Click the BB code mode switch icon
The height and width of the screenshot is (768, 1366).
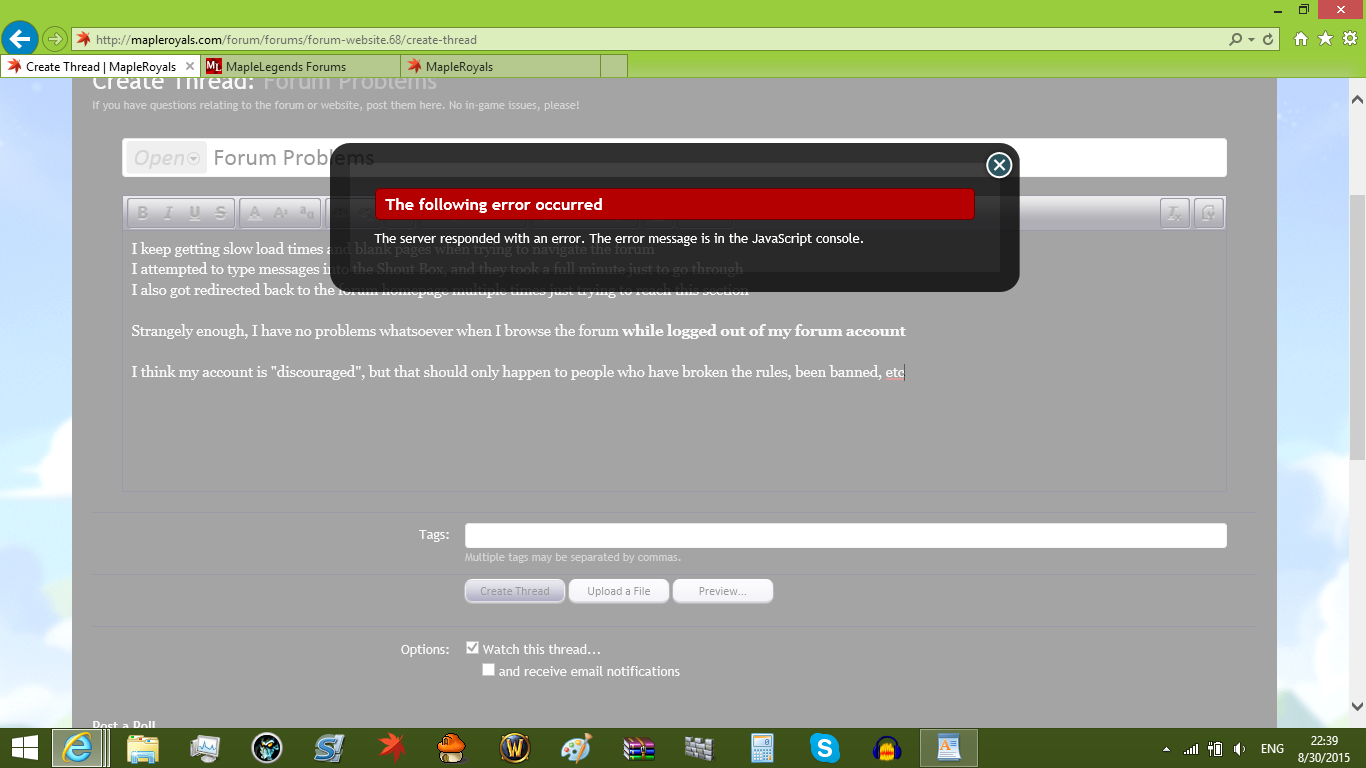(1209, 212)
